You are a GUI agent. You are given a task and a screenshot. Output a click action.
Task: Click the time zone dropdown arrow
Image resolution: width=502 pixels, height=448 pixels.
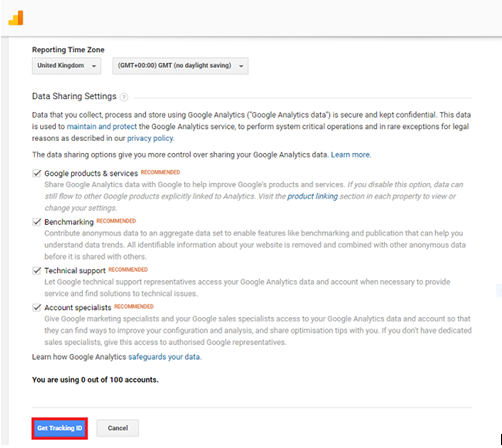pos(241,66)
